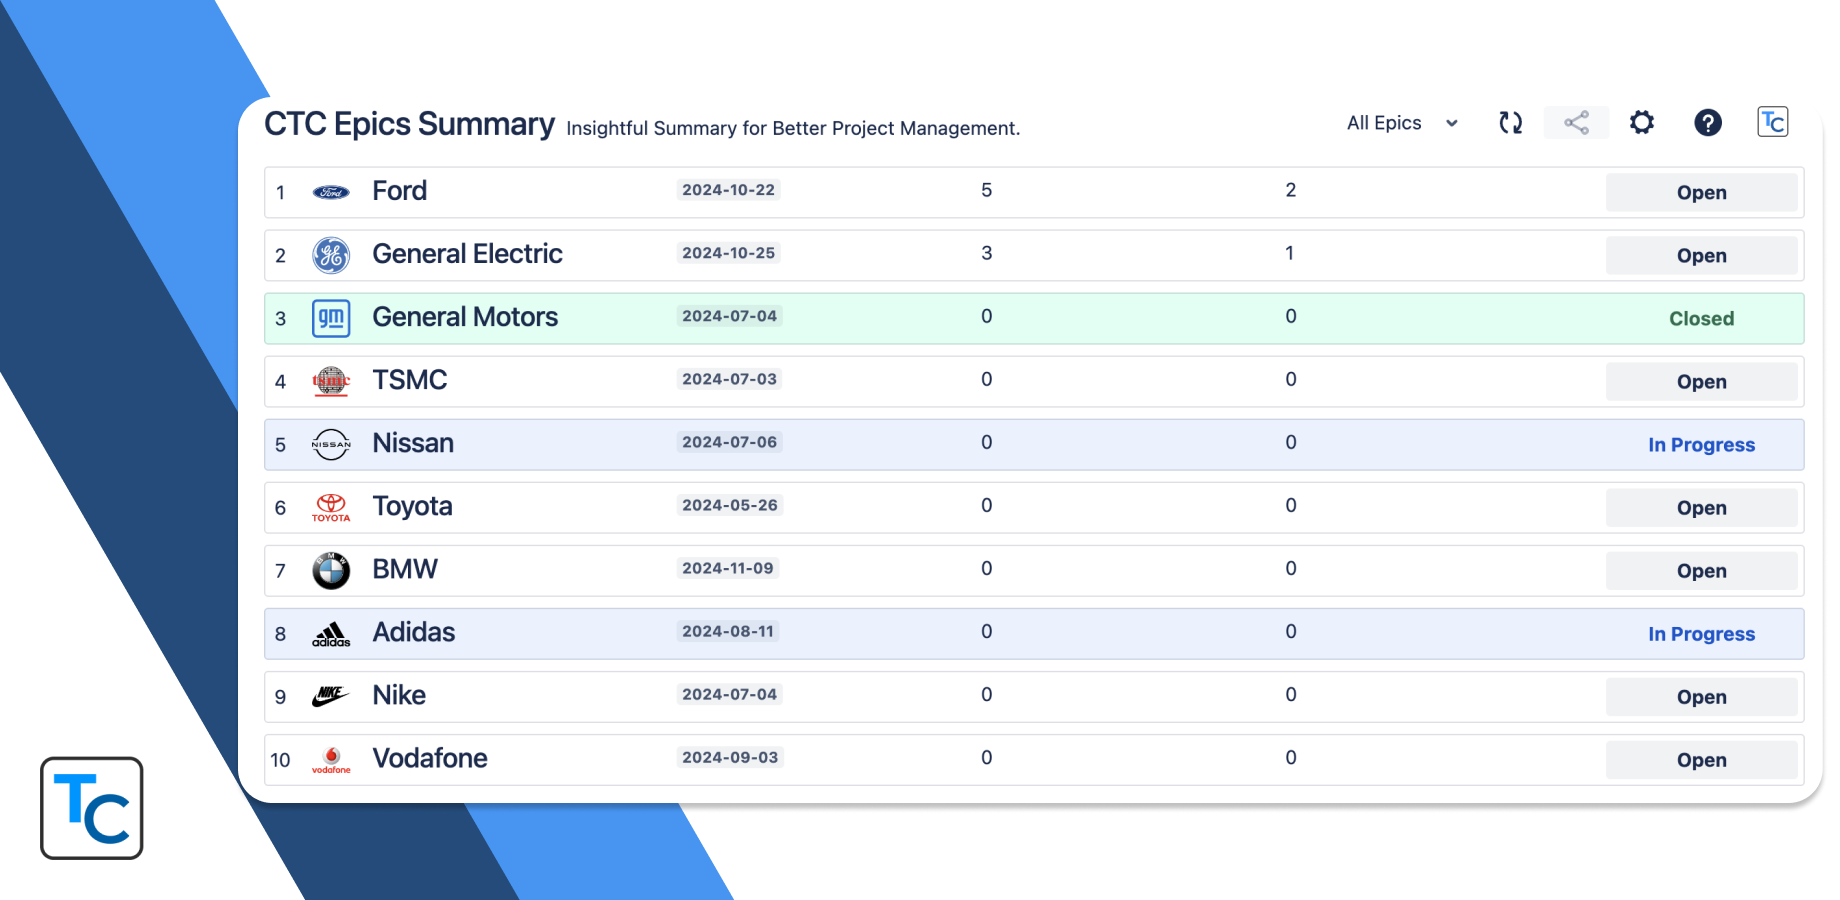This screenshot has height=900, width=1840.
Task: Click the Open status for TSMC
Action: (1701, 381)
